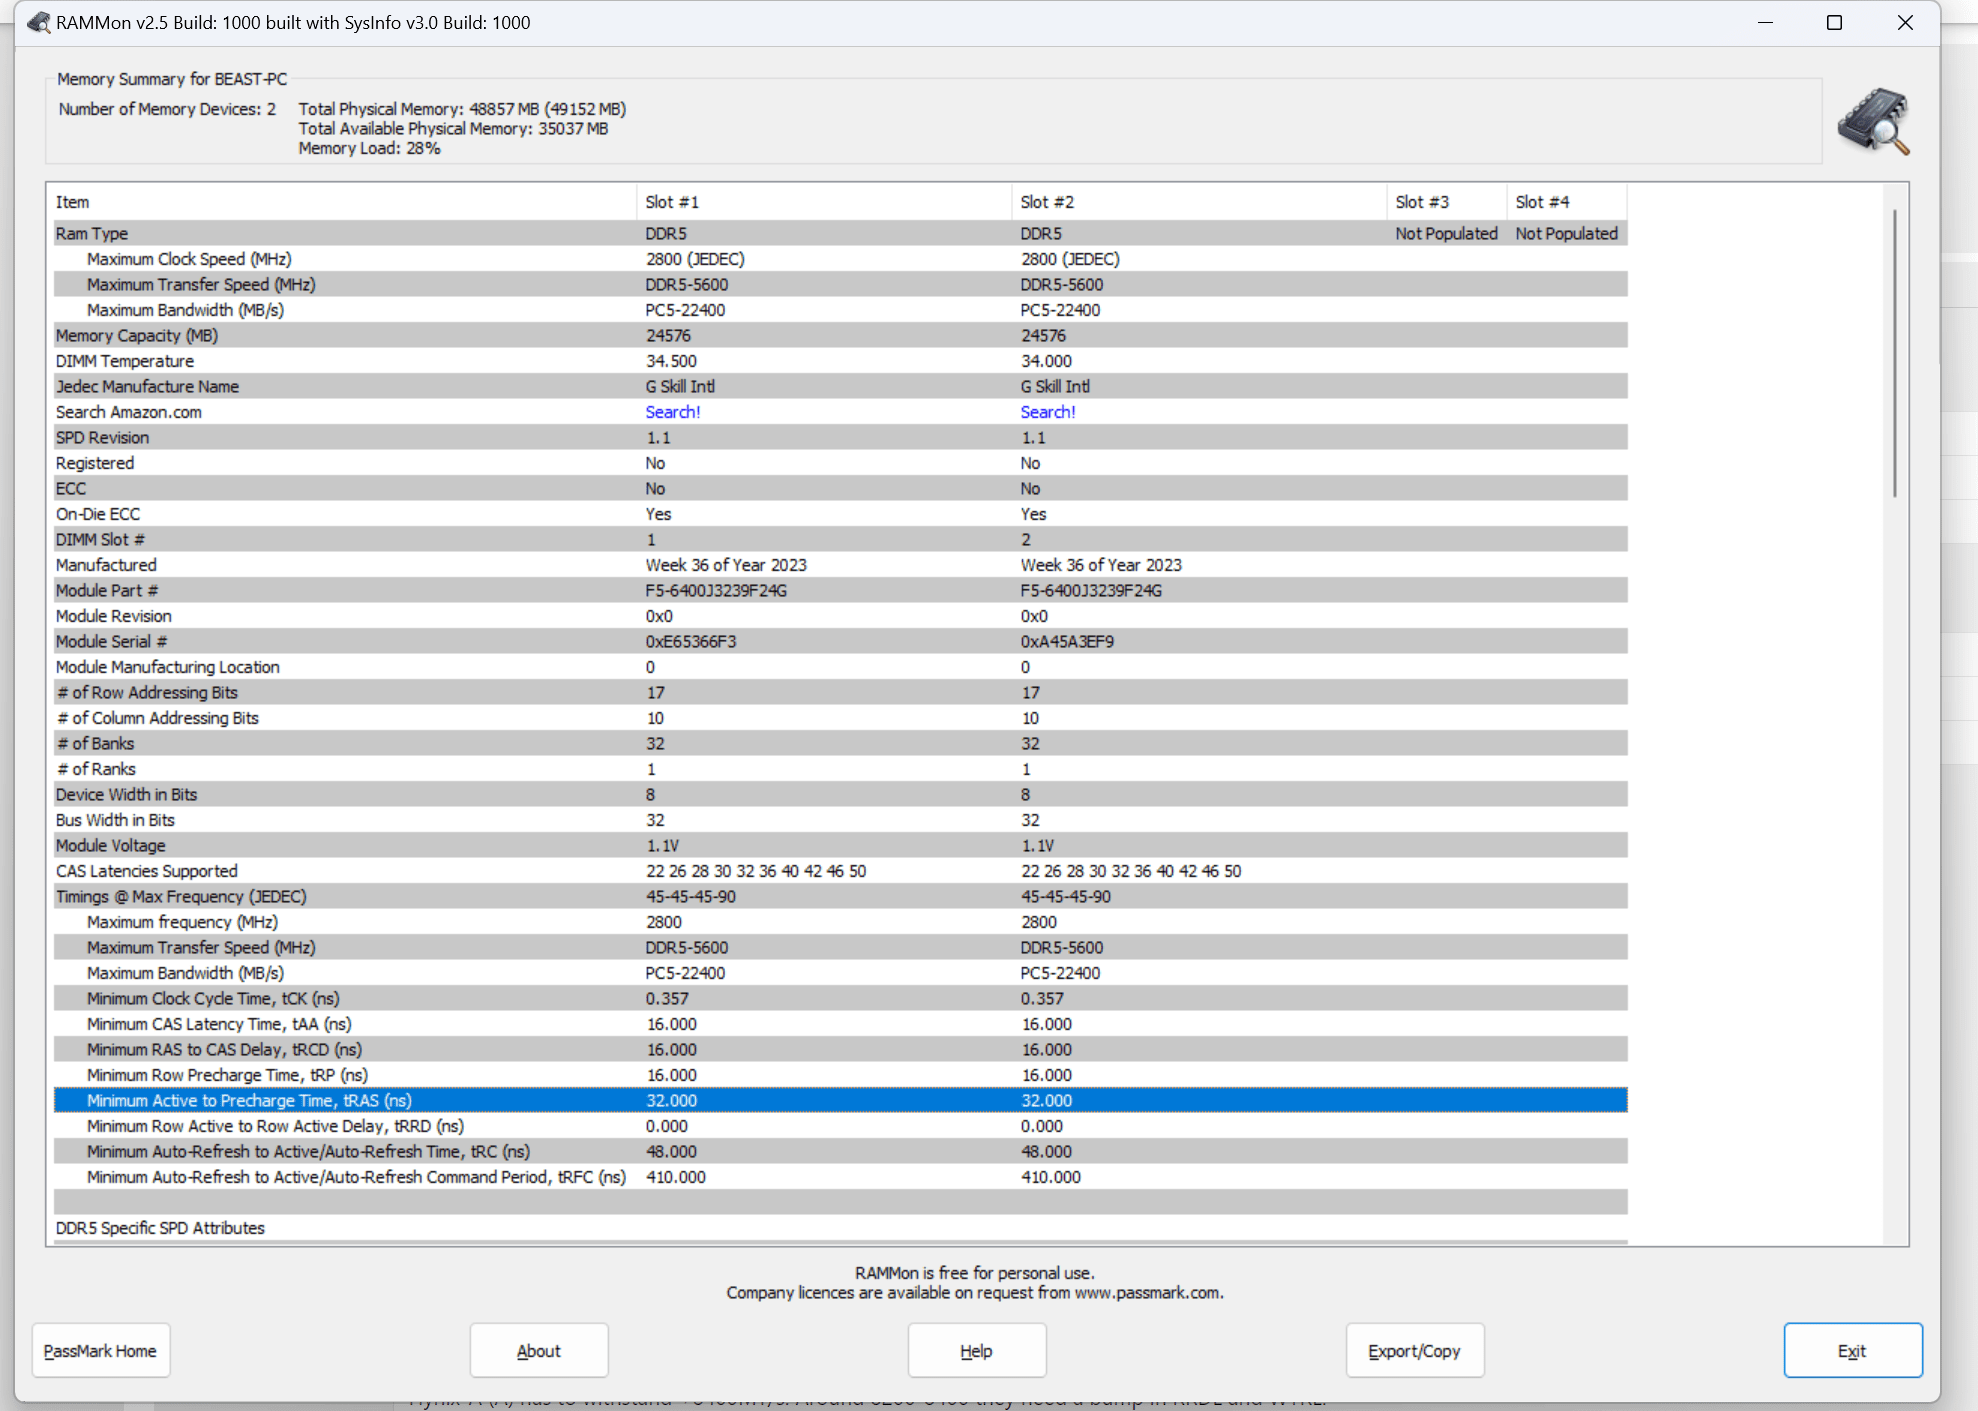Select # of Column Addressing Bits row

840,718
